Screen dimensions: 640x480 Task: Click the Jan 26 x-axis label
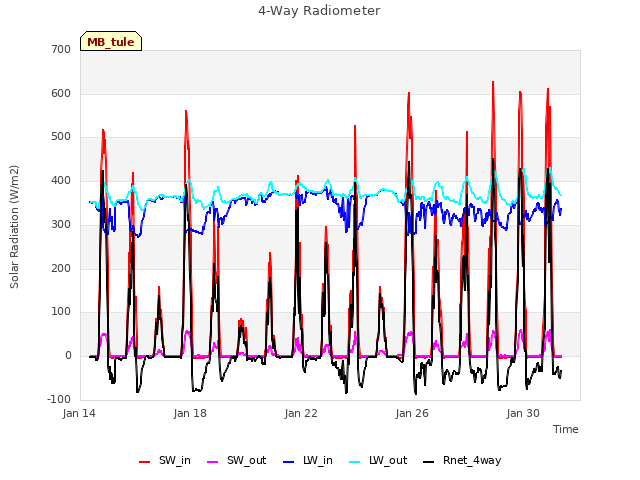click(412, 413)
